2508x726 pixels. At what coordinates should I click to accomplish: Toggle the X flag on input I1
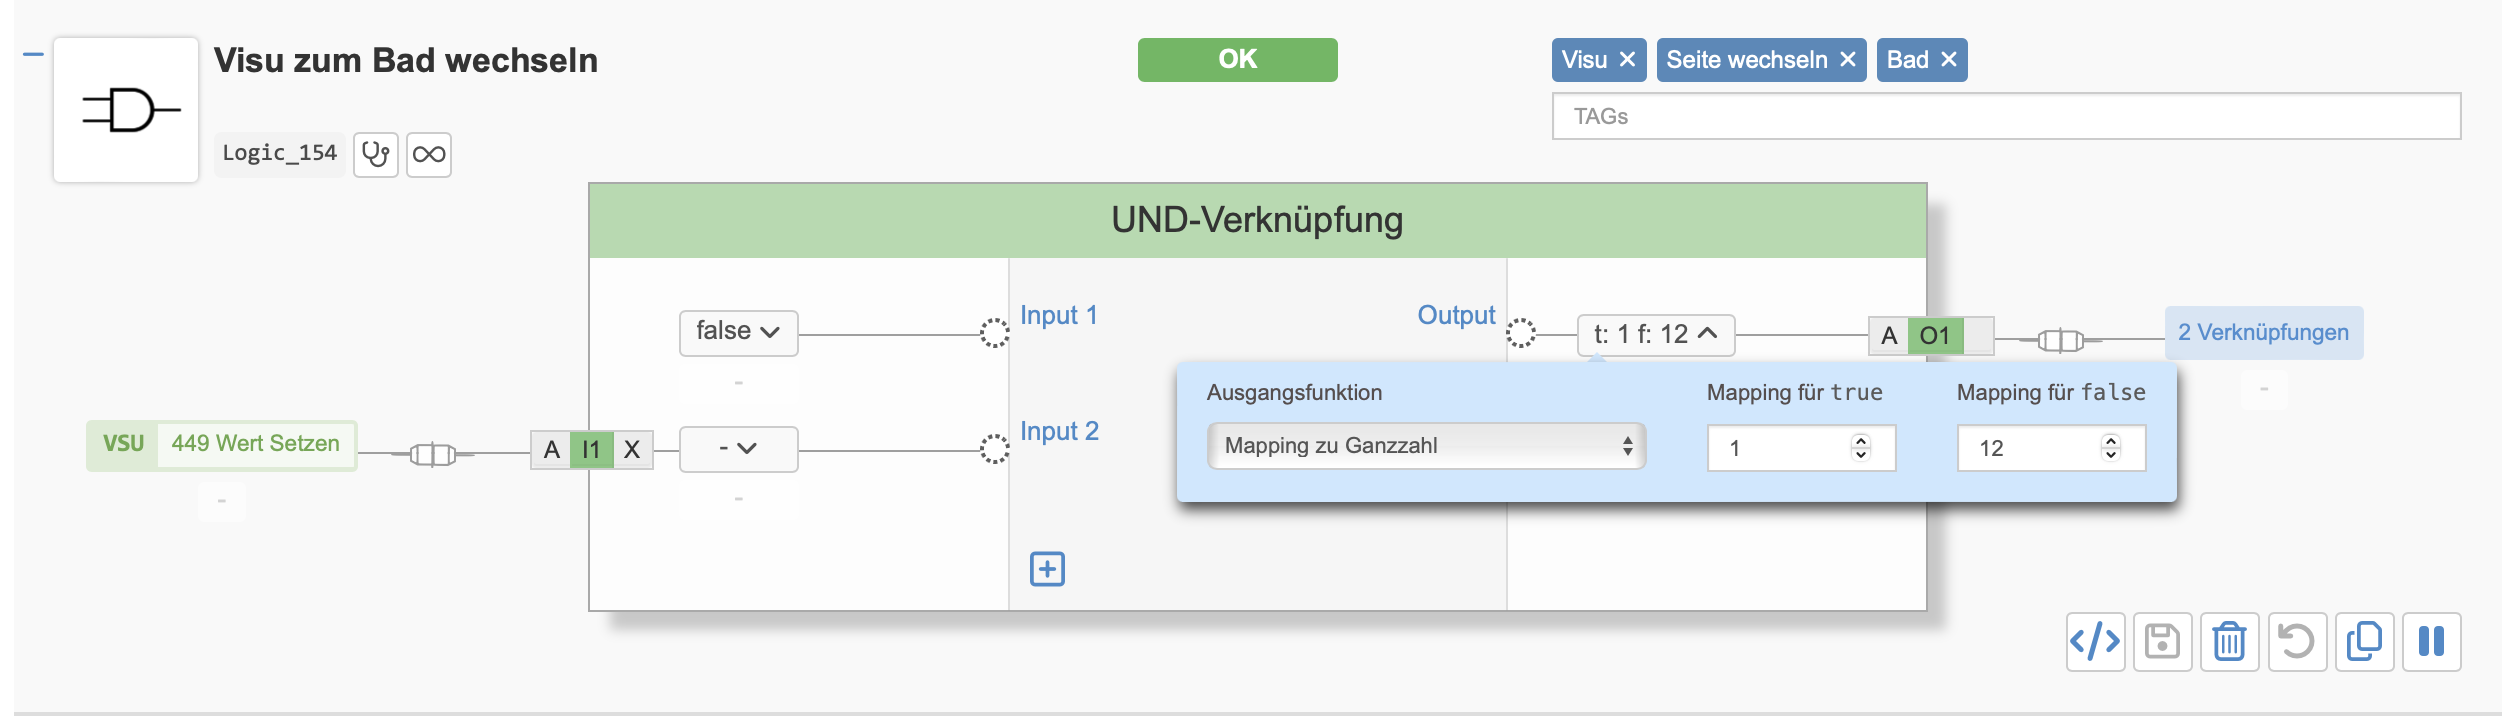tap(632, 450)
